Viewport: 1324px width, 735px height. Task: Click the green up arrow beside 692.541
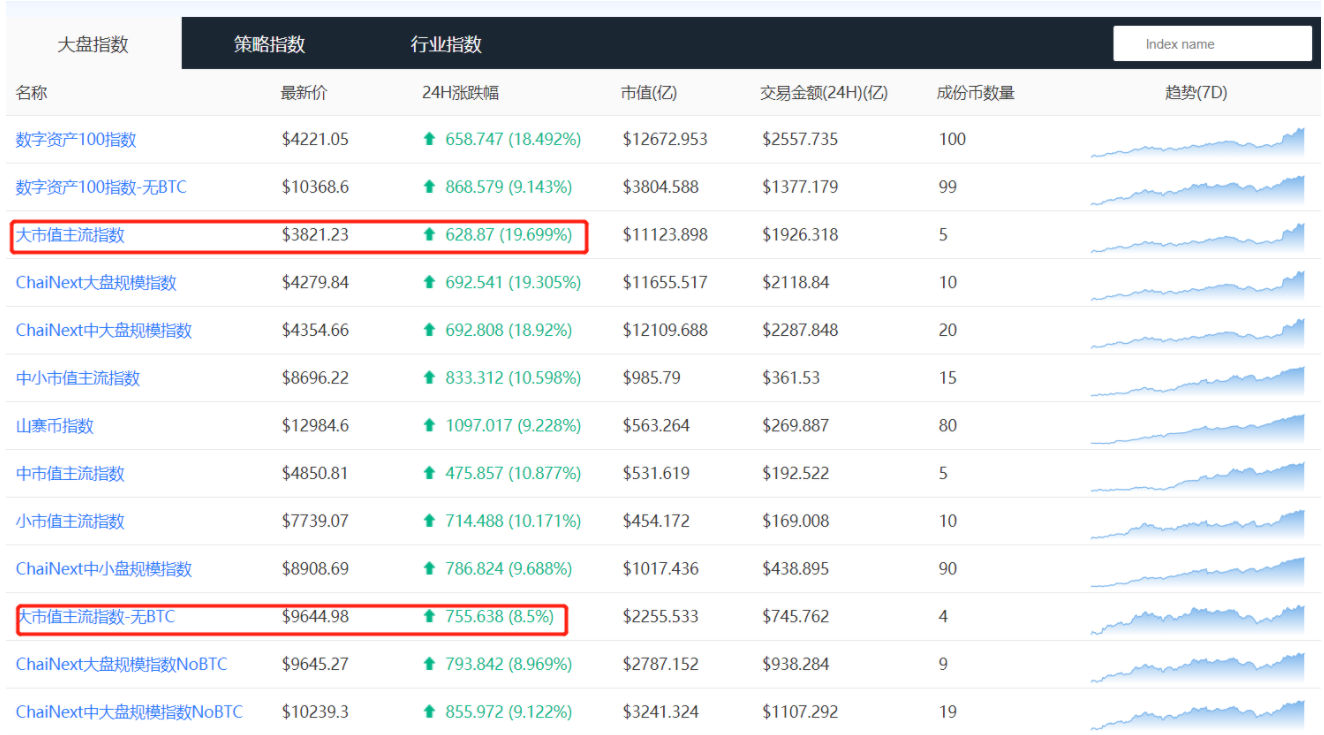click(x=430, y=283)
